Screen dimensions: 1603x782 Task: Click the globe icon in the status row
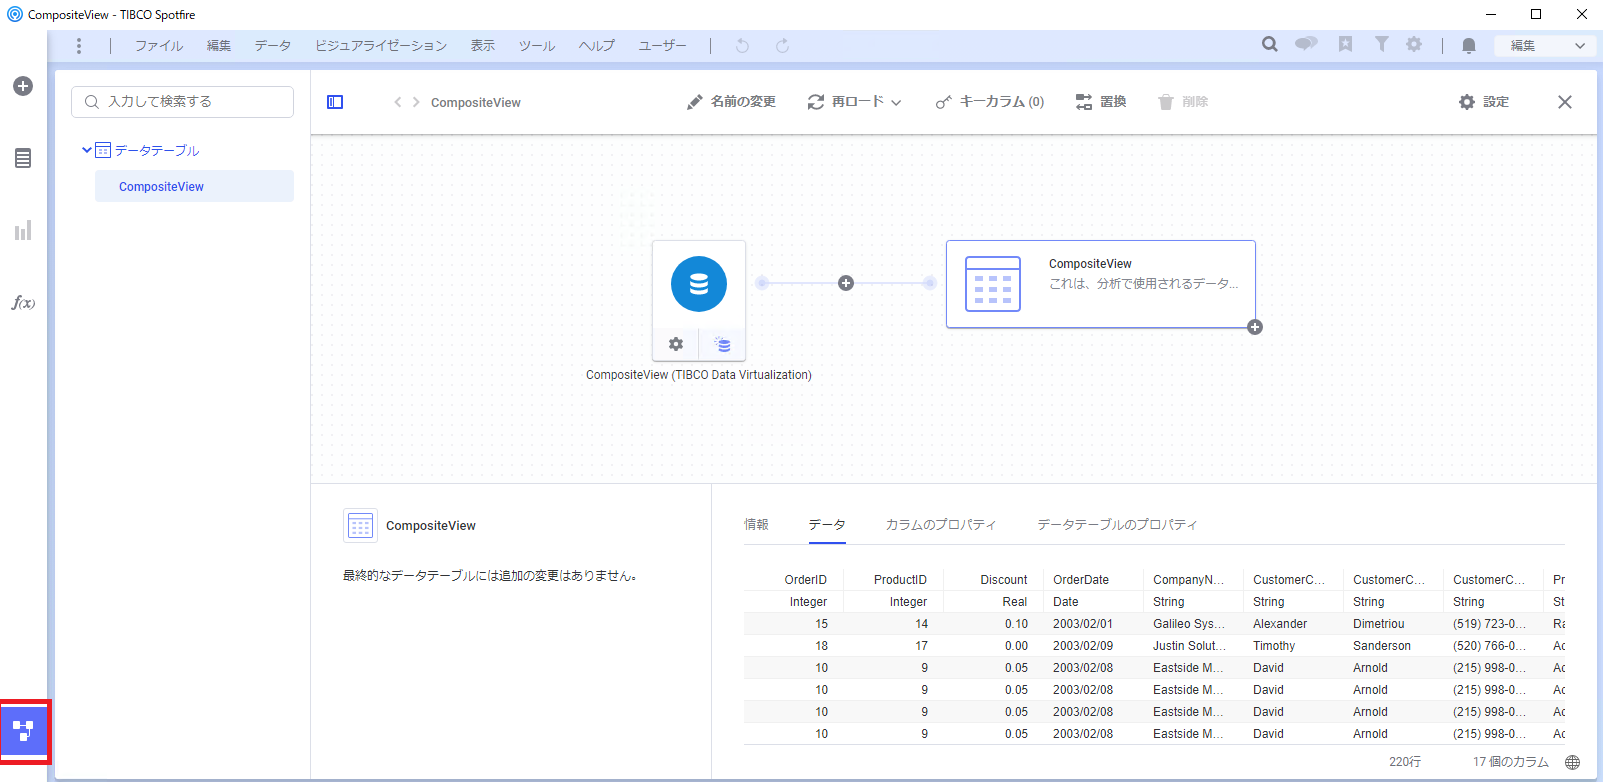tap(1573, 762)
